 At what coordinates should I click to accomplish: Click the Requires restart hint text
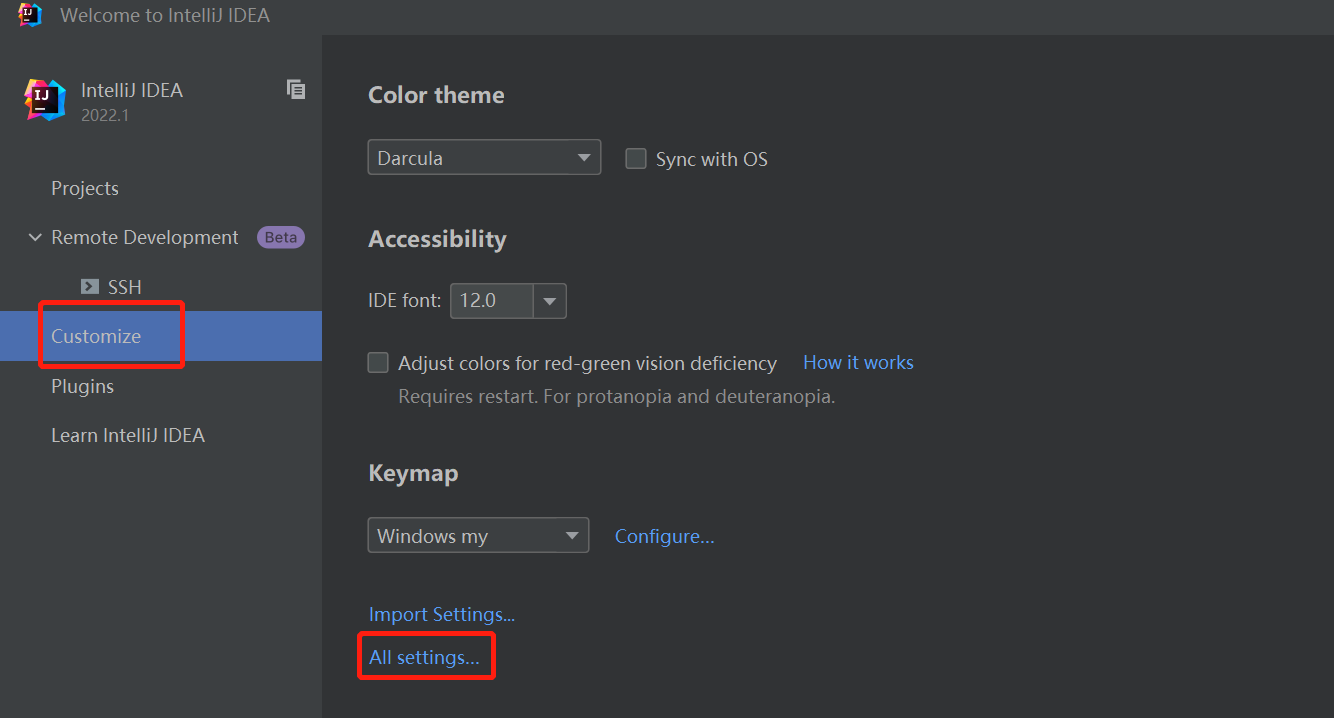616,397
